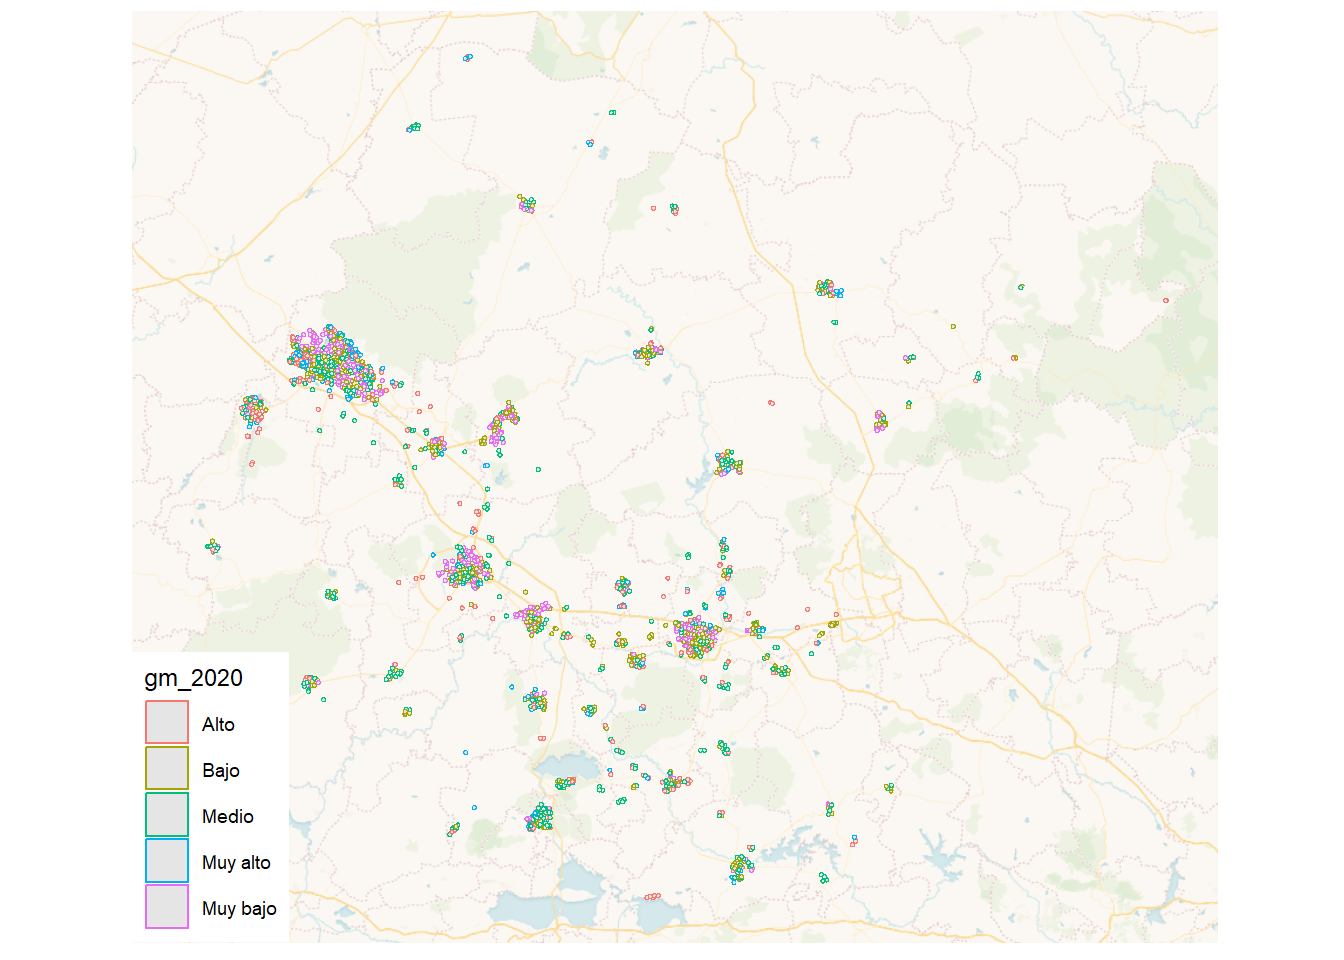Click the Medio legend label text
The image size is (1344, 960).
click(x=227, y=817)
